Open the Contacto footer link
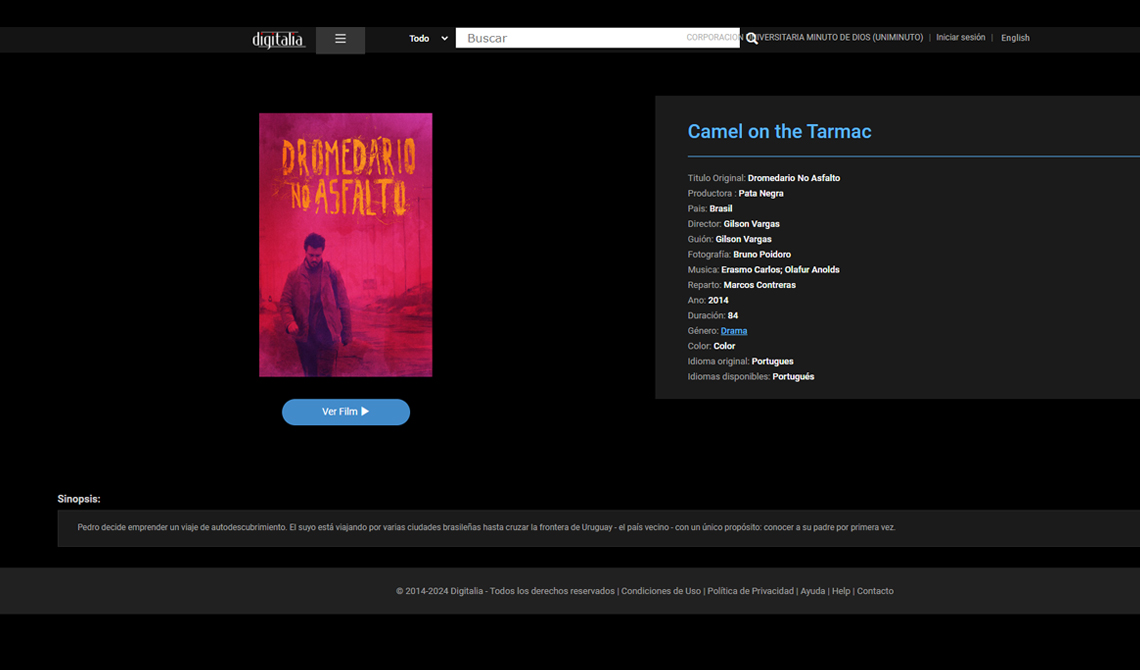1140x670 pixels. [x=875, y=591]
